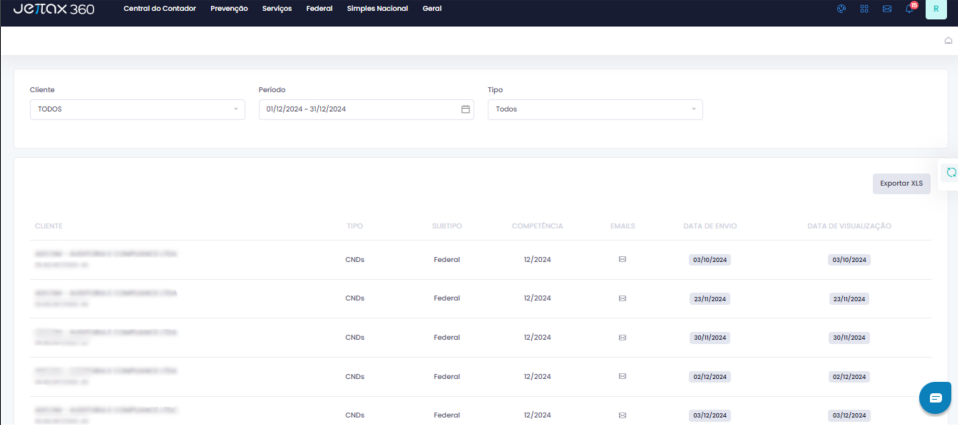Click 12/2024 in the row sent 30/11/2024

(x=538, y=338)
